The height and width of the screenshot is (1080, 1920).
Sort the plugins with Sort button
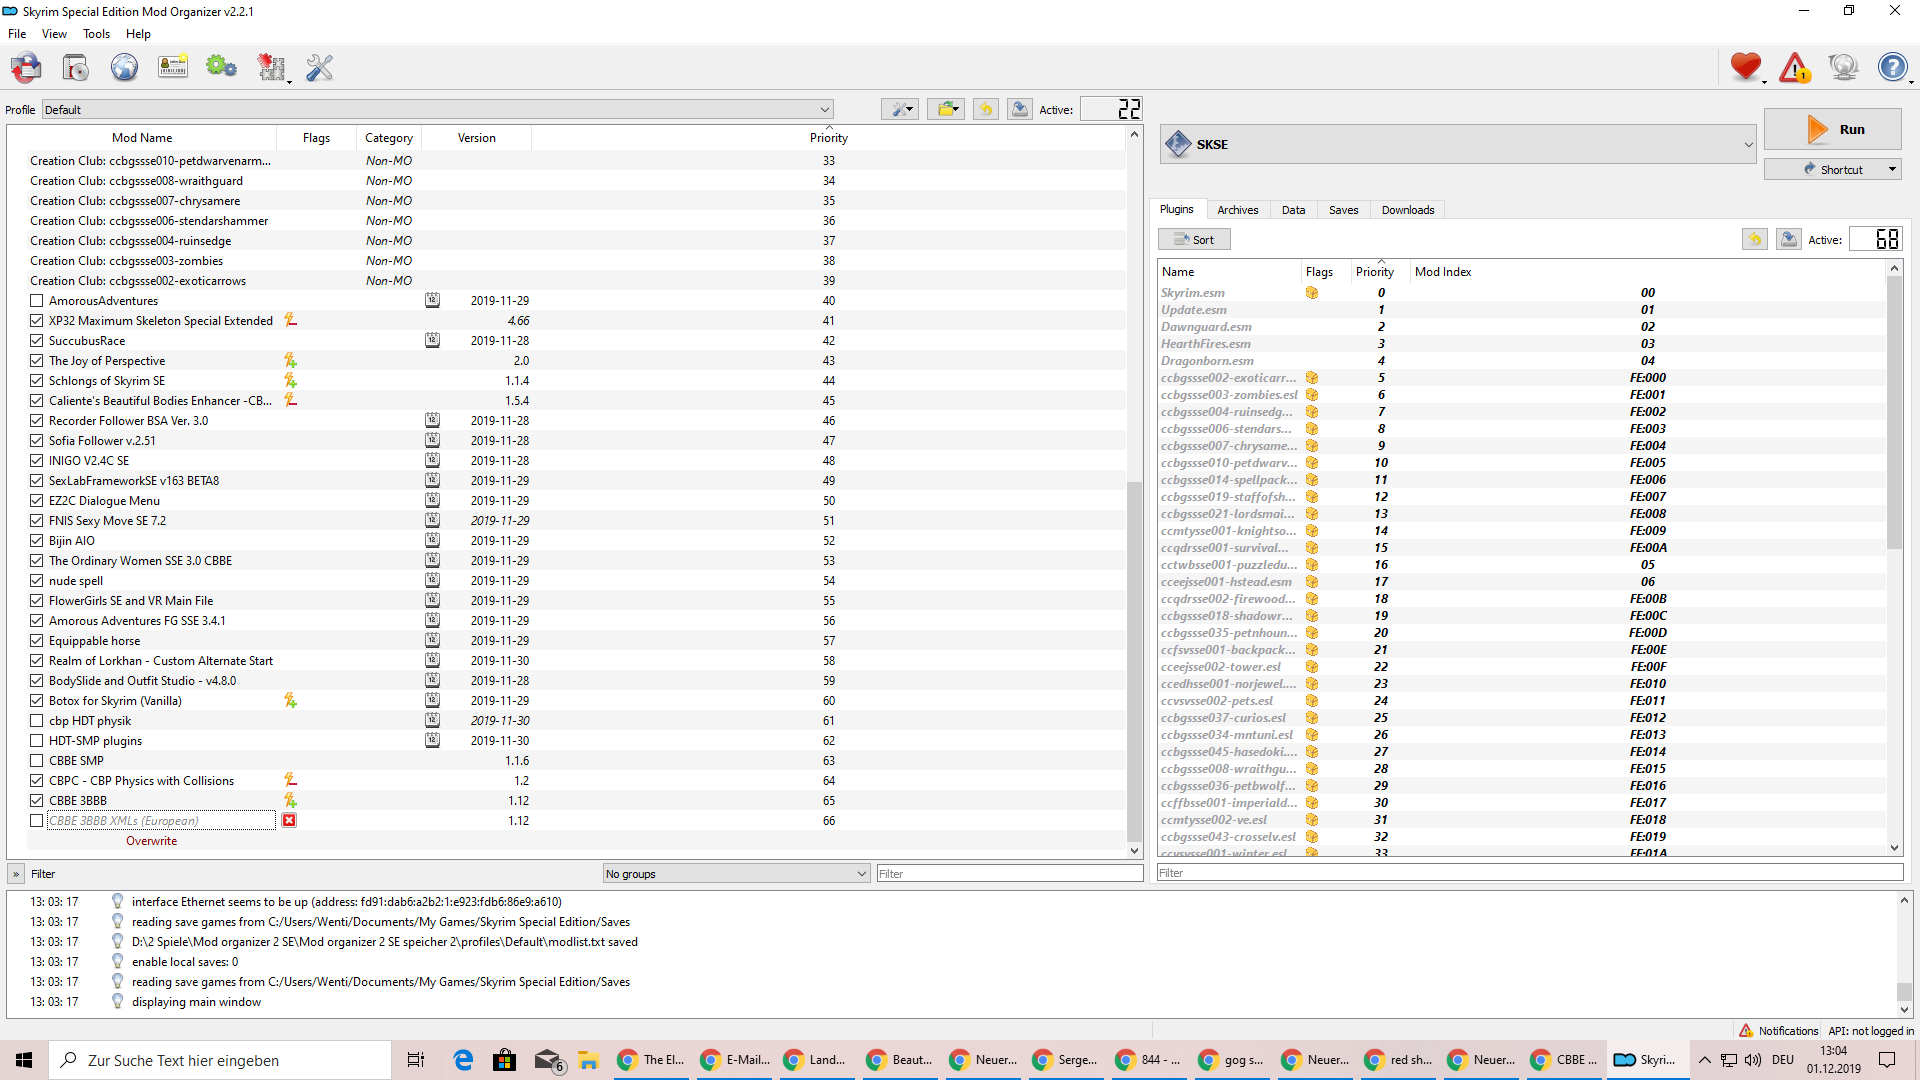point(1194,239)
